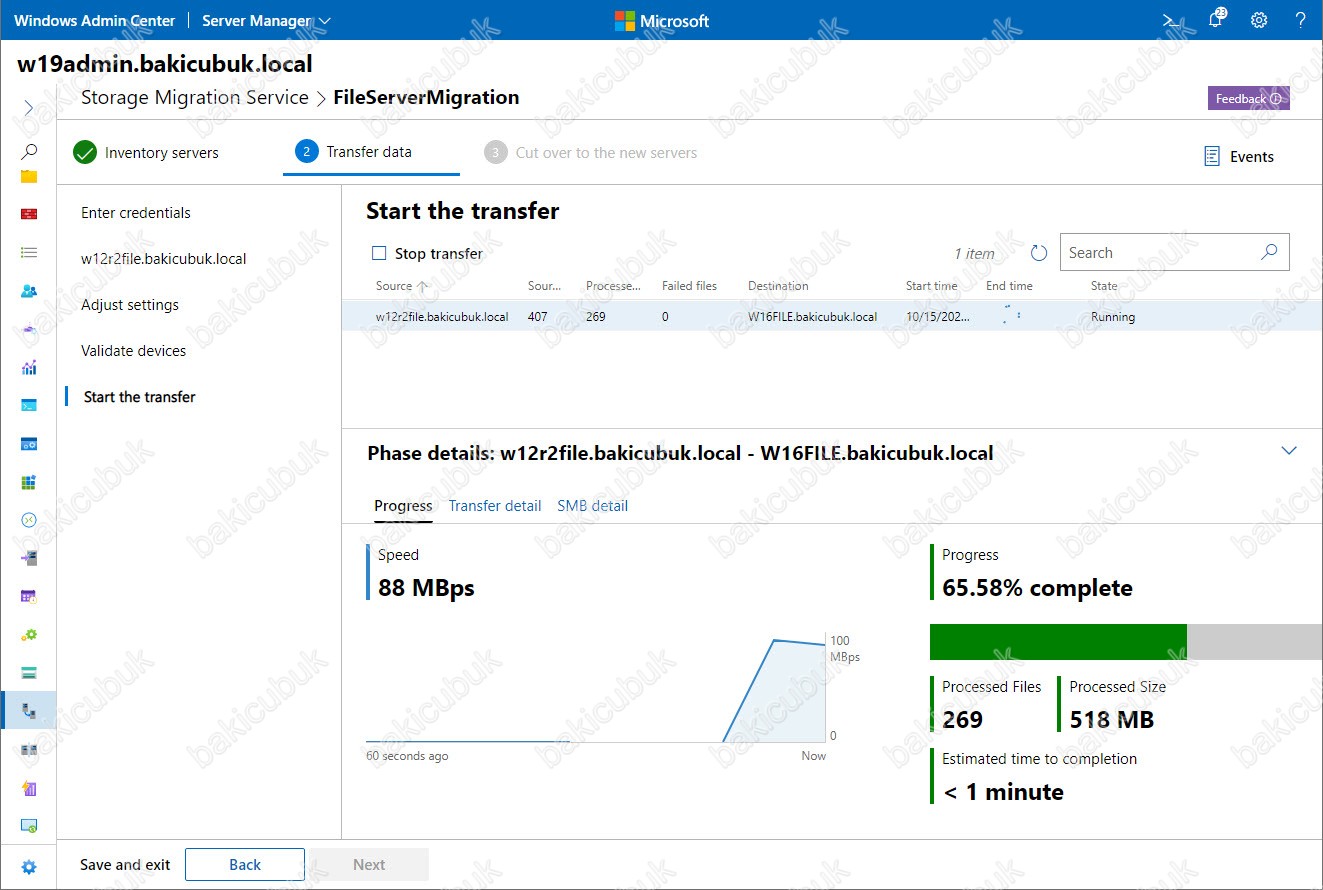Click the Running state cell
This screenshot has height=890, width=1323.
click(x=1113, y=317)
